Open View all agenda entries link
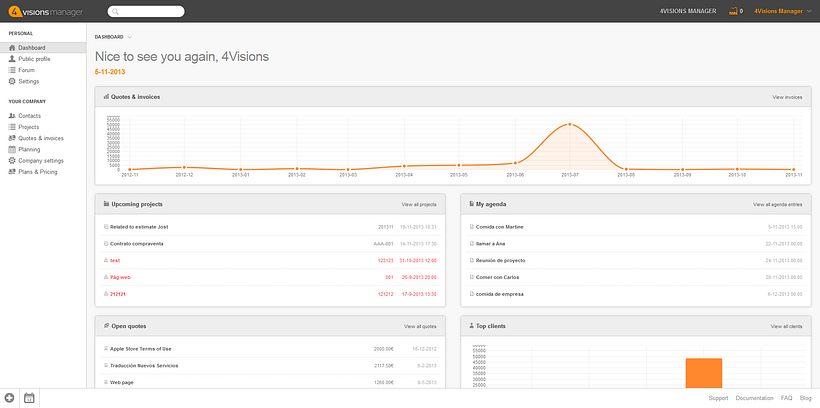This screenshot has width=820, height=408. tap(777, 204)
